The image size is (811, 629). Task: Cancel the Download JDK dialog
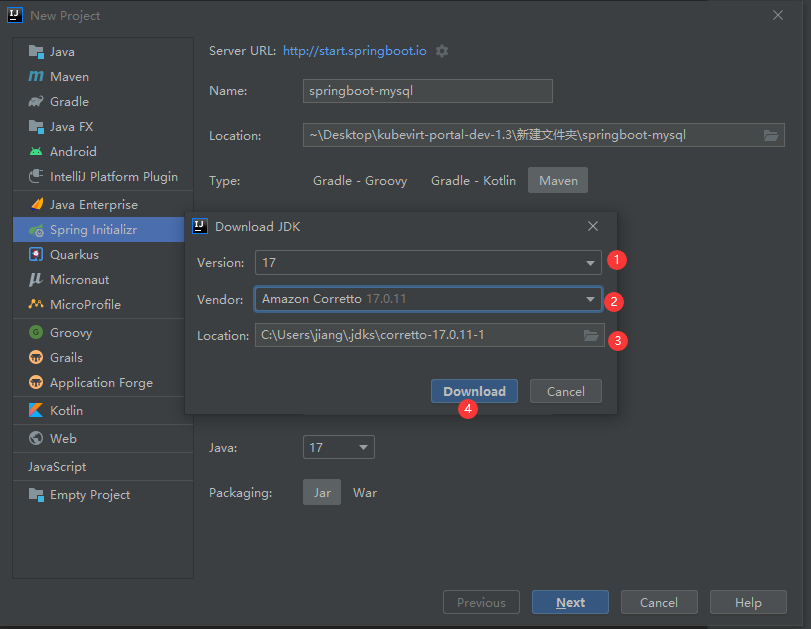pos(566,391)
